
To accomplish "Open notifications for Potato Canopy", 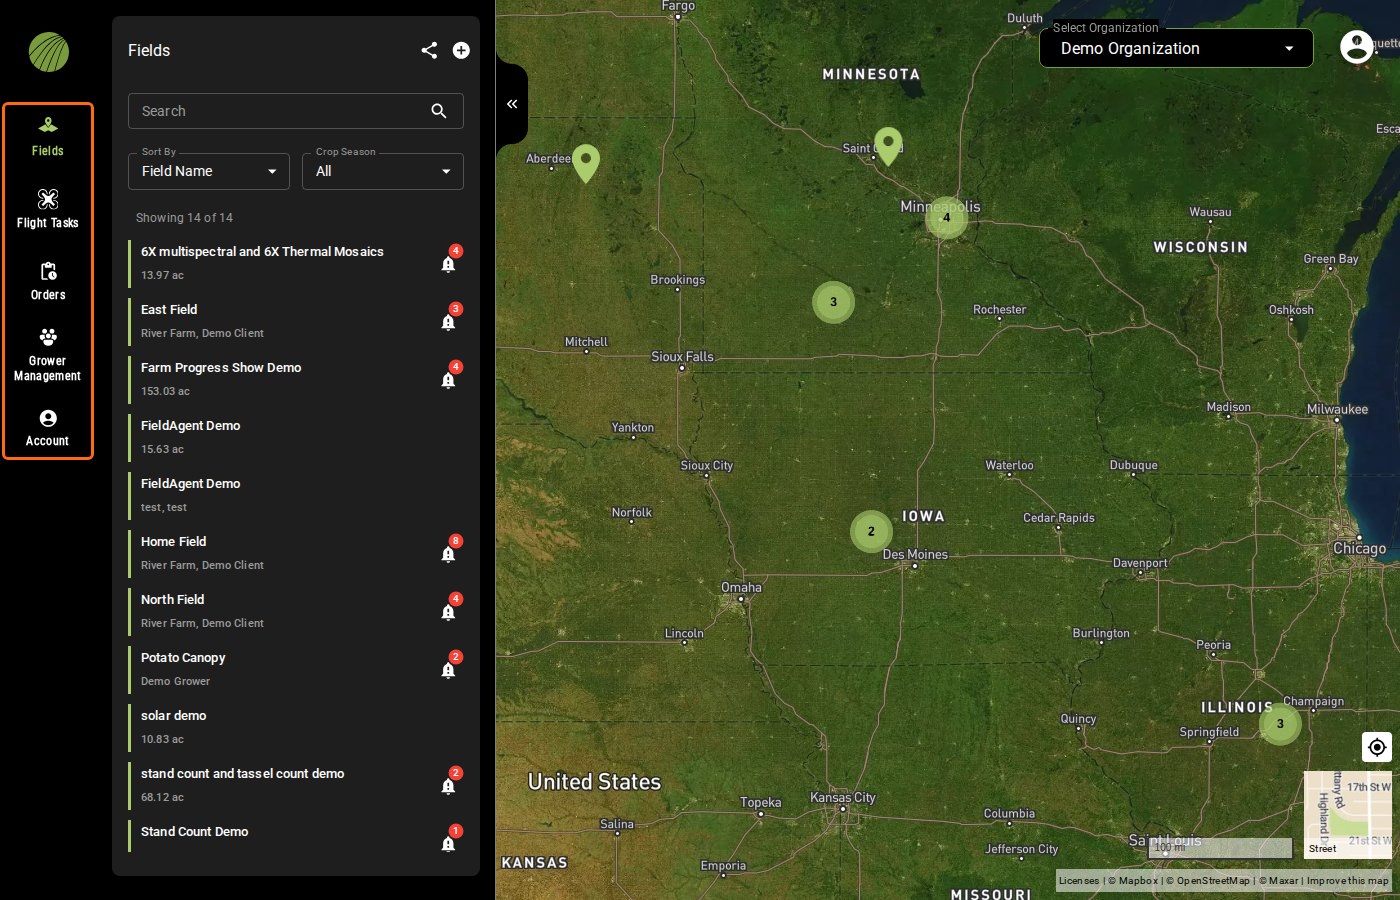I will [x=449, y=668].
